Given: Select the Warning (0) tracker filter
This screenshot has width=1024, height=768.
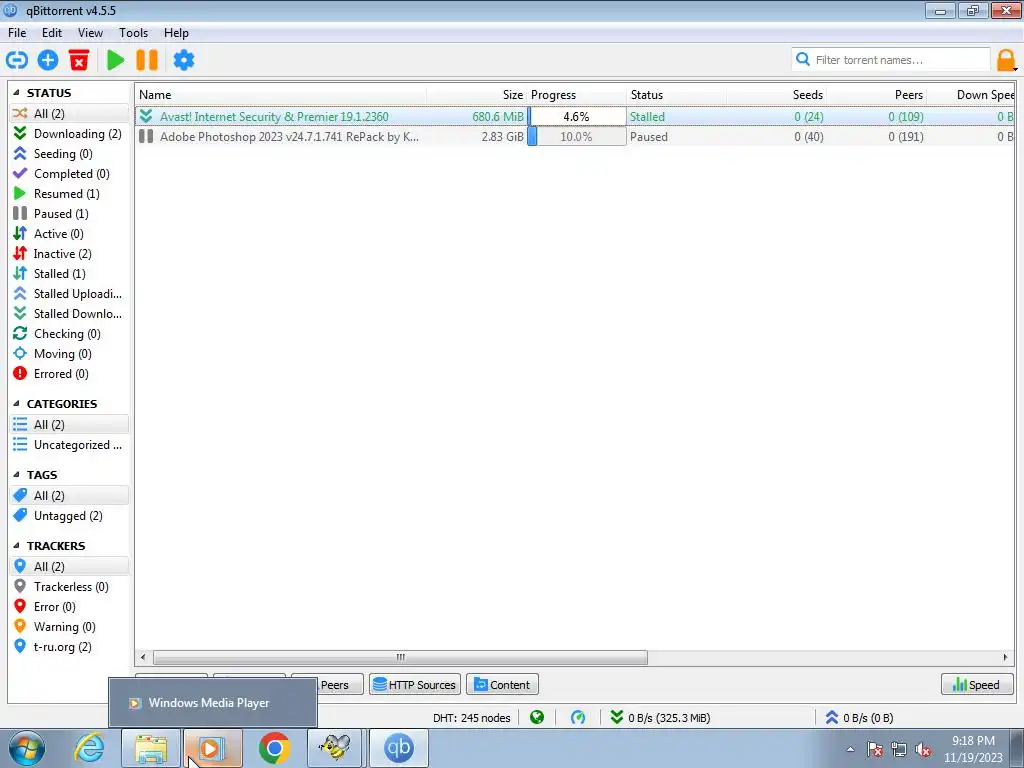Looking at the screenshot, I should point(69,627).
